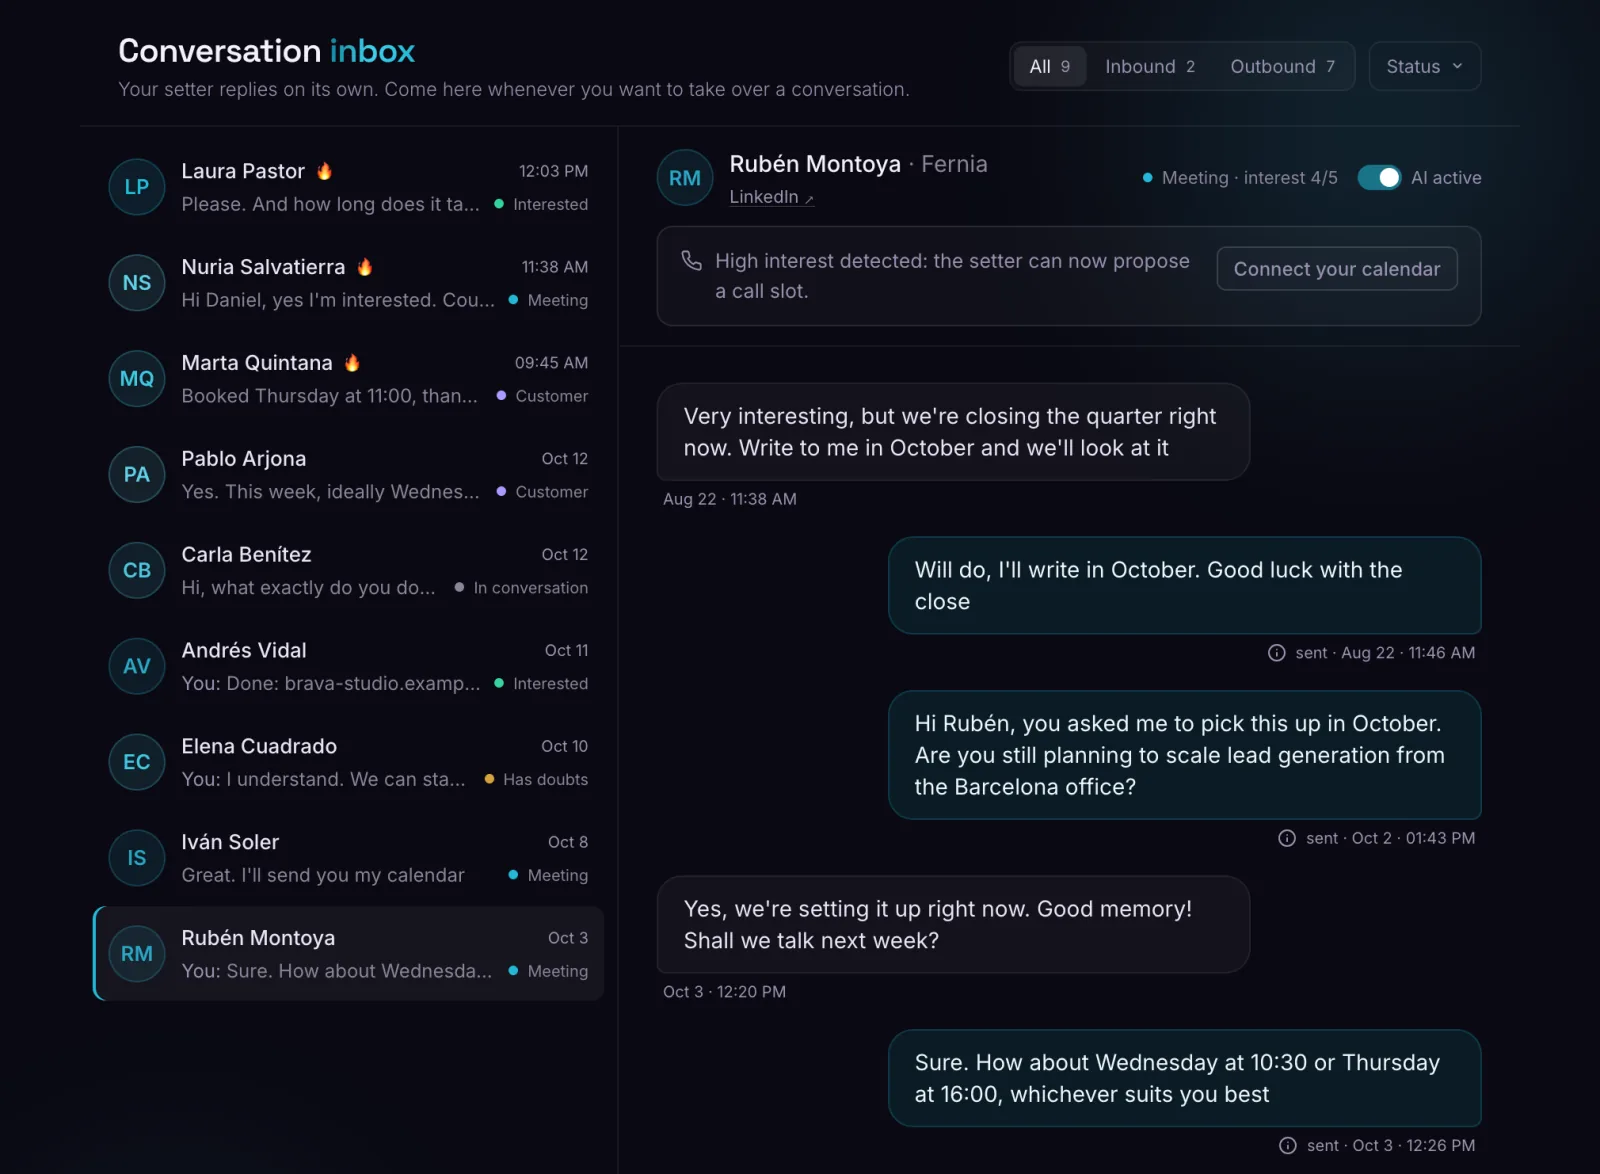Click Interested status on Laura Pastor row
1600x1174 pixels.
tap(541, 204)
